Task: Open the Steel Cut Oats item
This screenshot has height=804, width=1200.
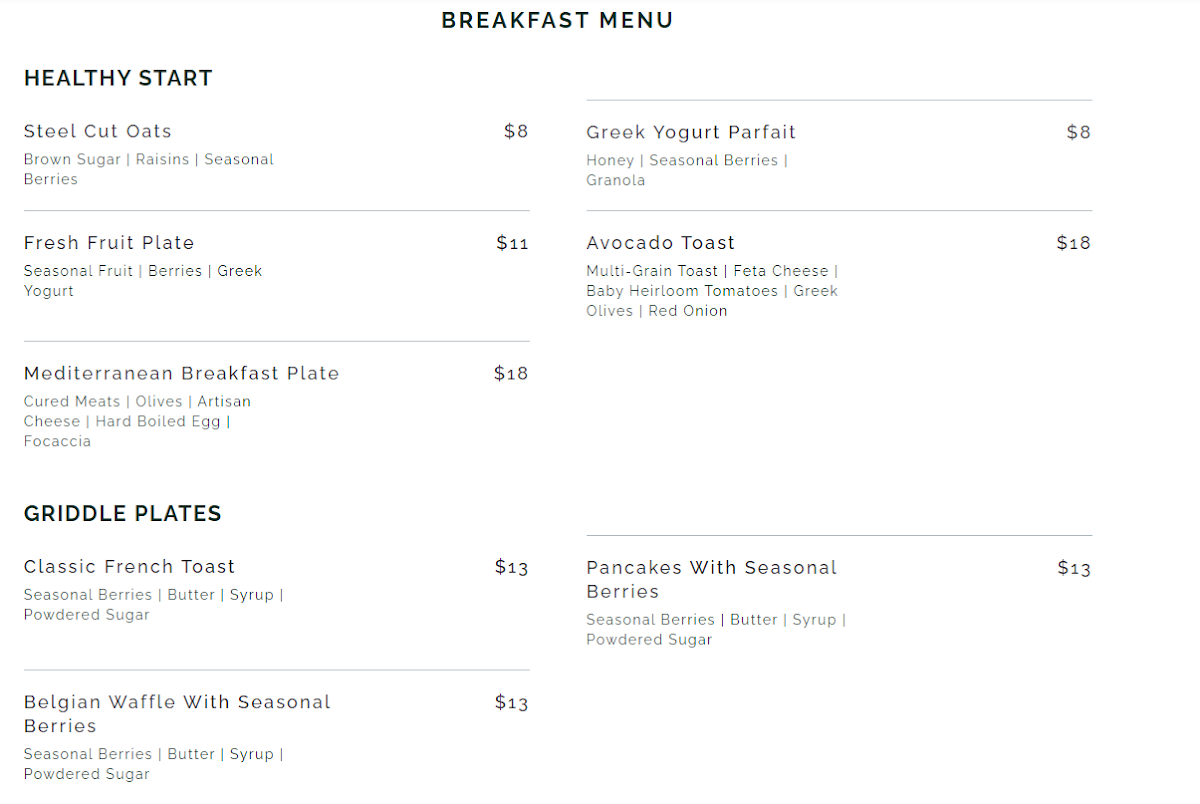Action: [x=98, y=131]
